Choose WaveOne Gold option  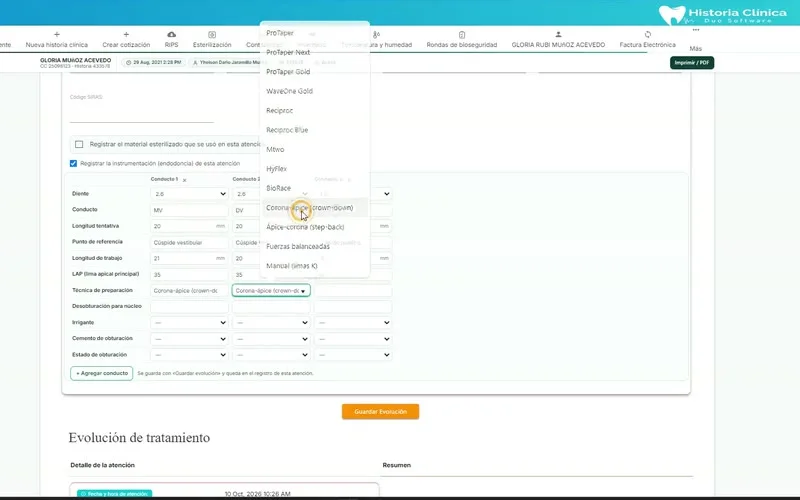pos(315,91)
